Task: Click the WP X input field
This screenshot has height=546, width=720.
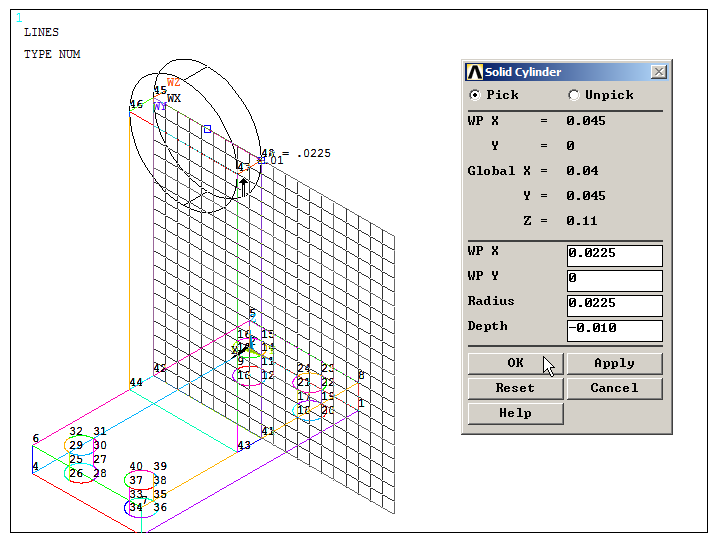Action: (x=614, y=255)
